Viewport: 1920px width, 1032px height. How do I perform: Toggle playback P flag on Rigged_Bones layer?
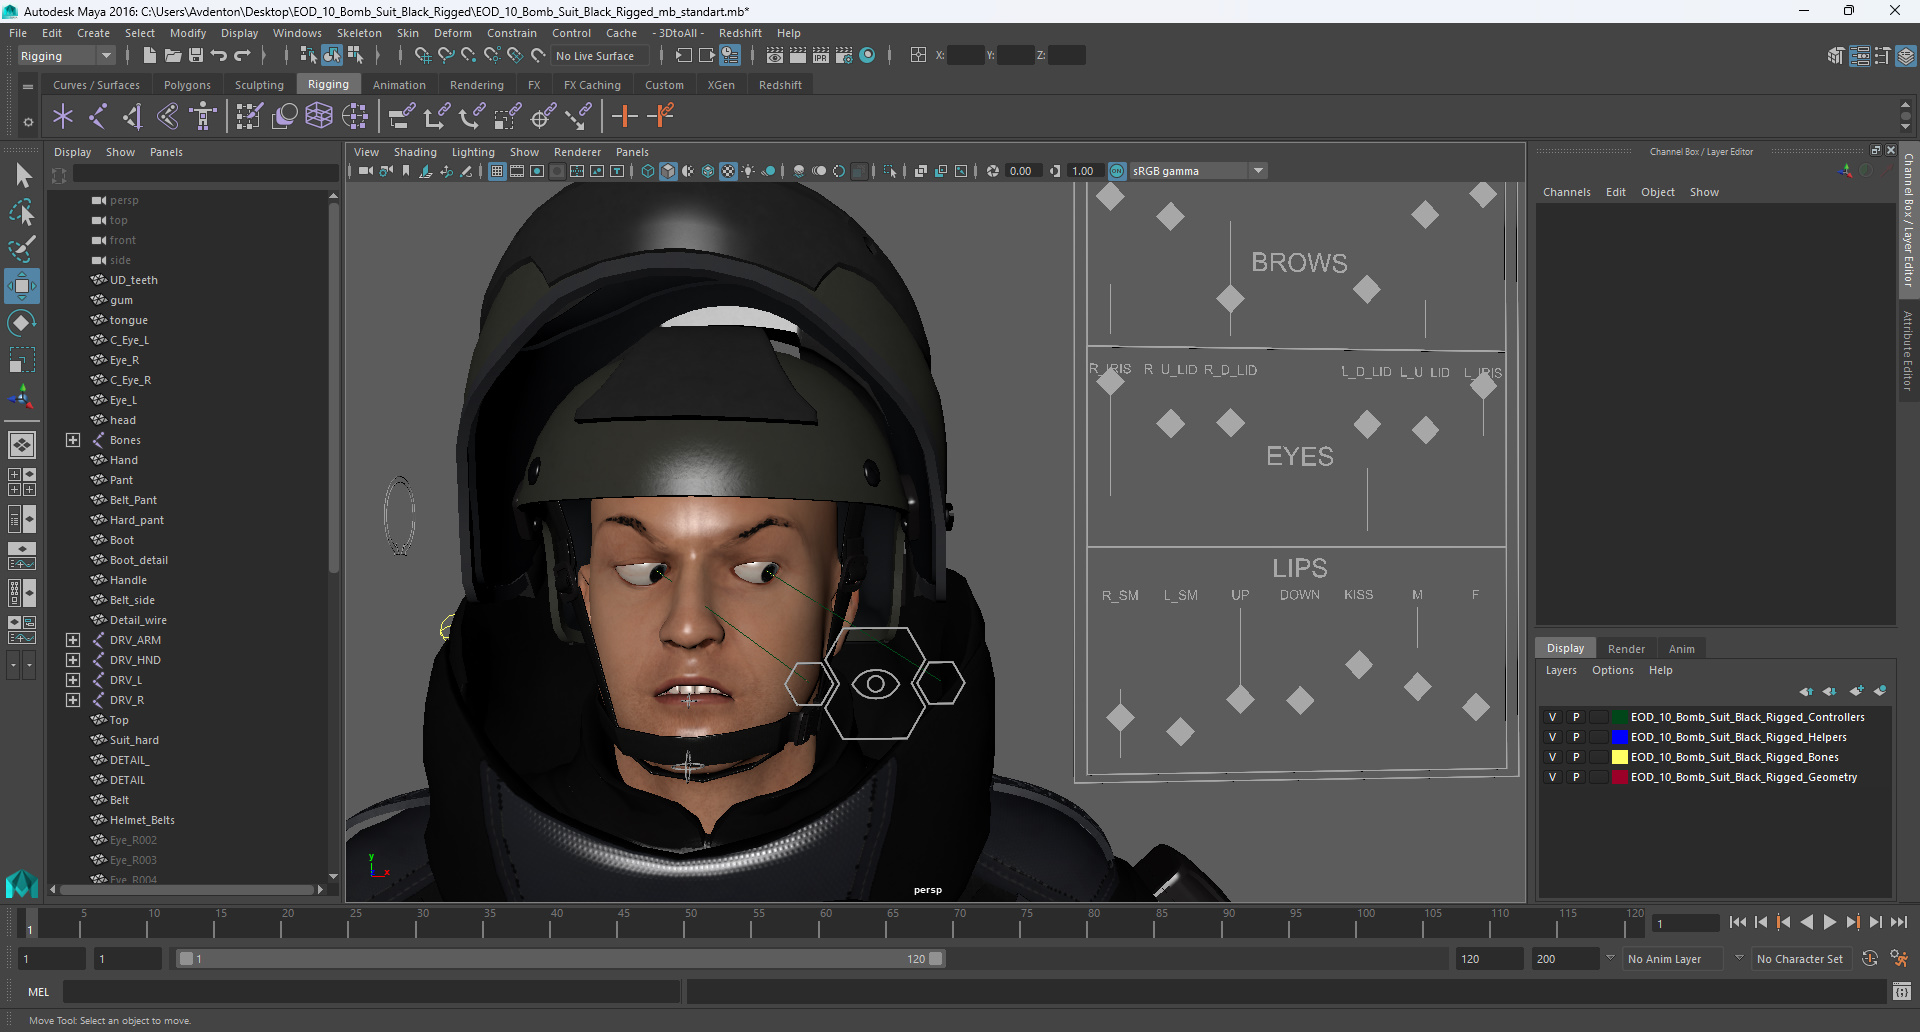[1576, 757]
